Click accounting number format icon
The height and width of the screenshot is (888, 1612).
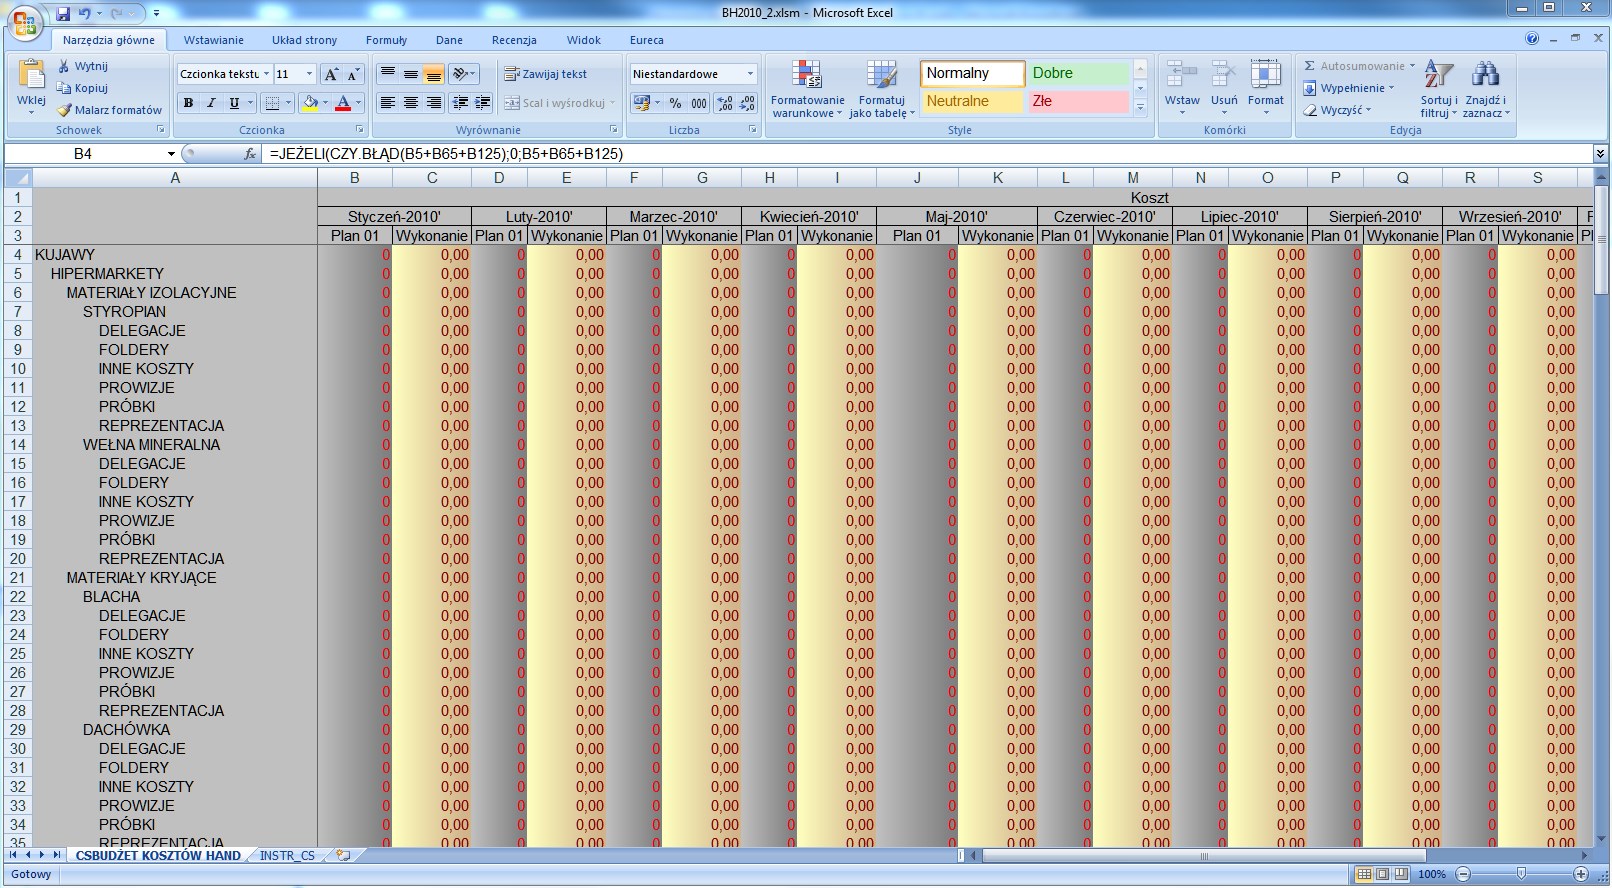tap(641, 102)
